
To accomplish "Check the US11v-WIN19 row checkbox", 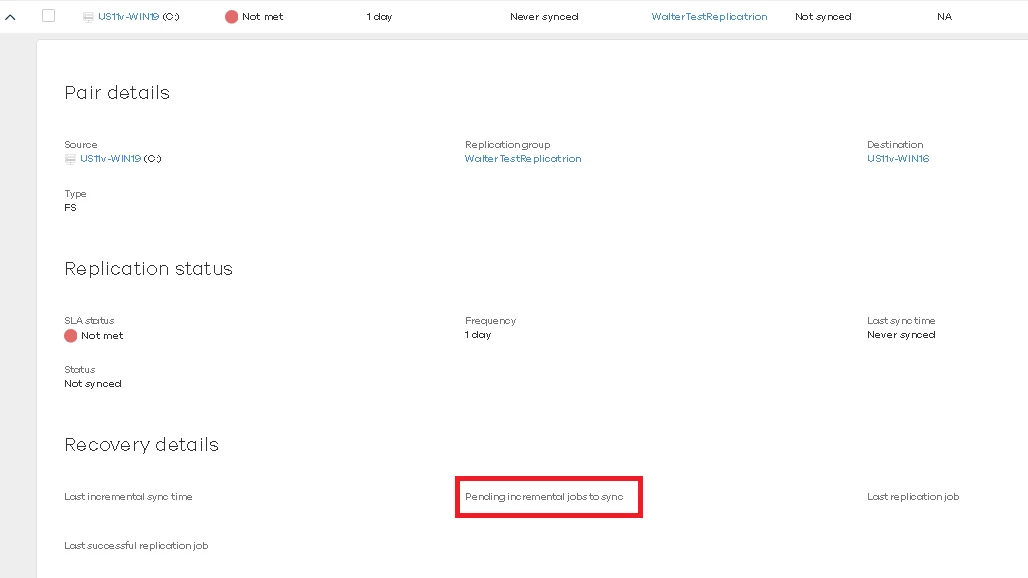I will coord(49,16).
